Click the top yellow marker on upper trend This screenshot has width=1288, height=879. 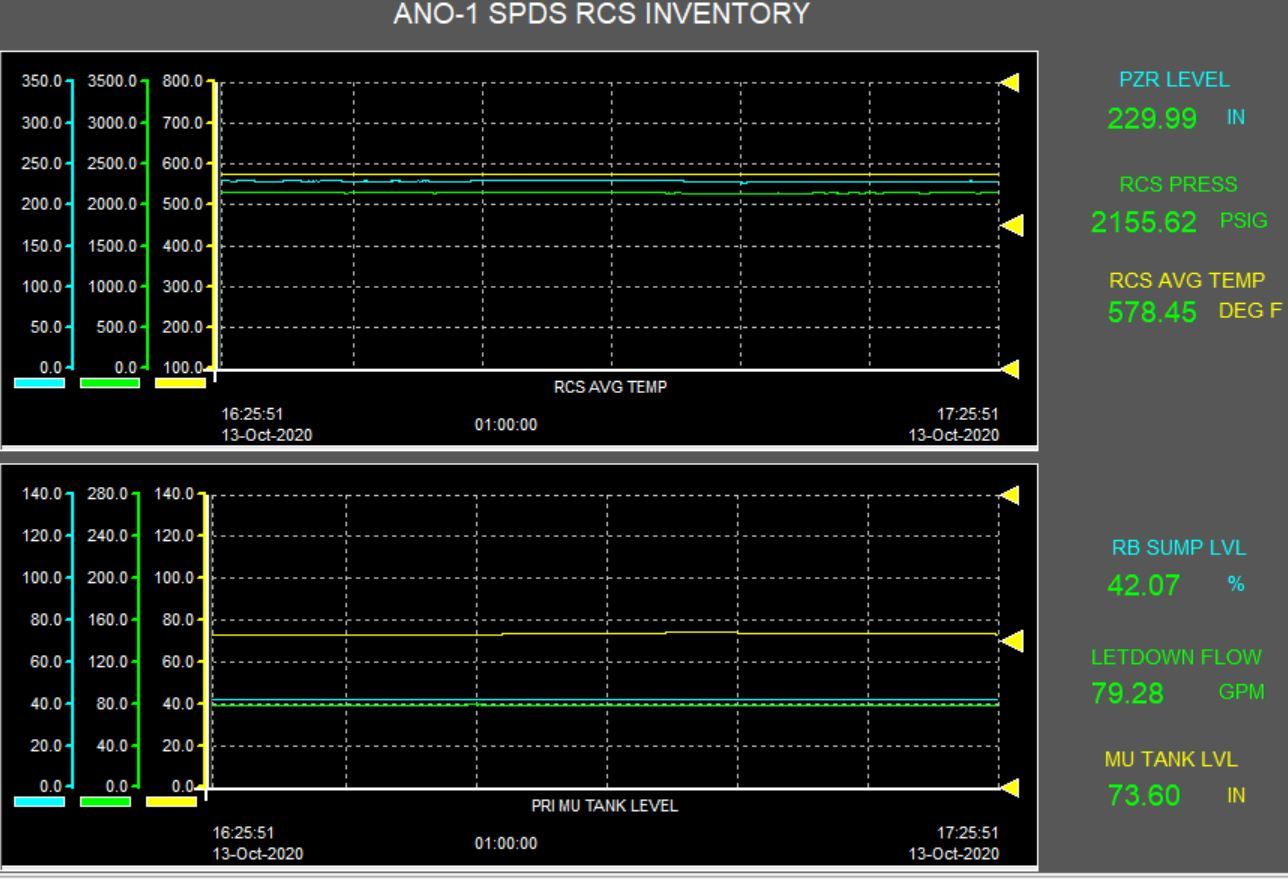tap(1011, 83)
